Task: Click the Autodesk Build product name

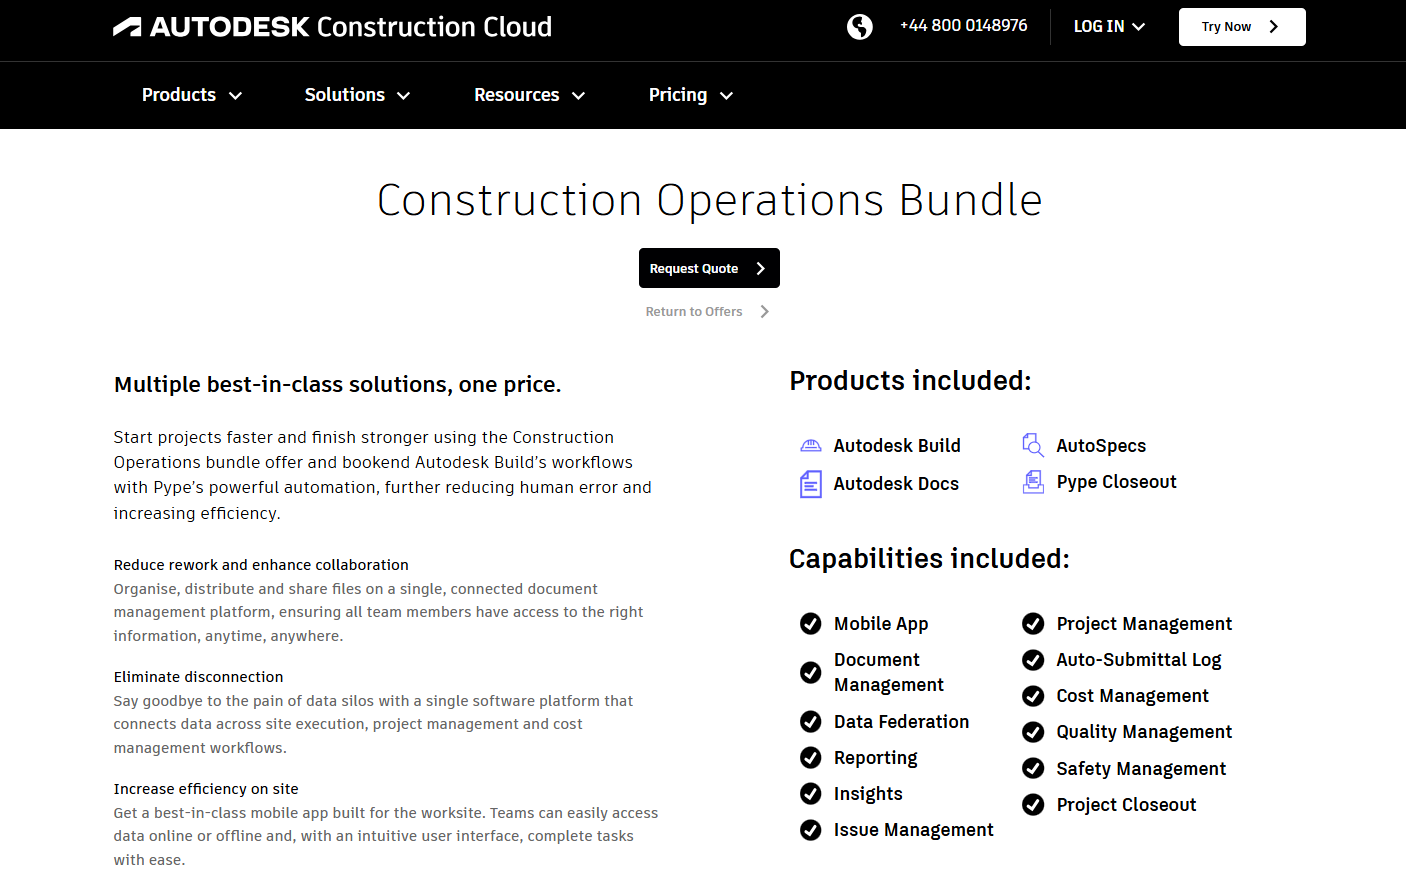Action: (x=897, y=446)
